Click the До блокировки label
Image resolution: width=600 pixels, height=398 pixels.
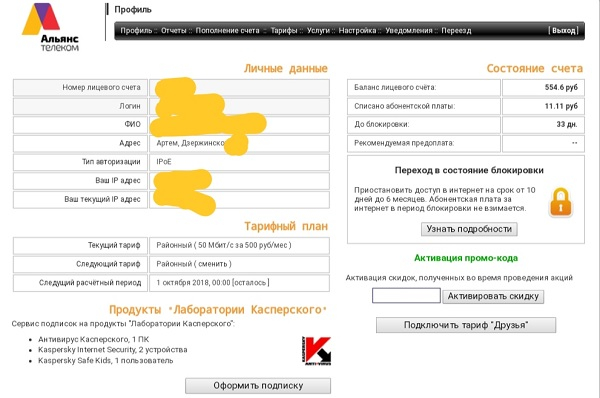(382, 124)
